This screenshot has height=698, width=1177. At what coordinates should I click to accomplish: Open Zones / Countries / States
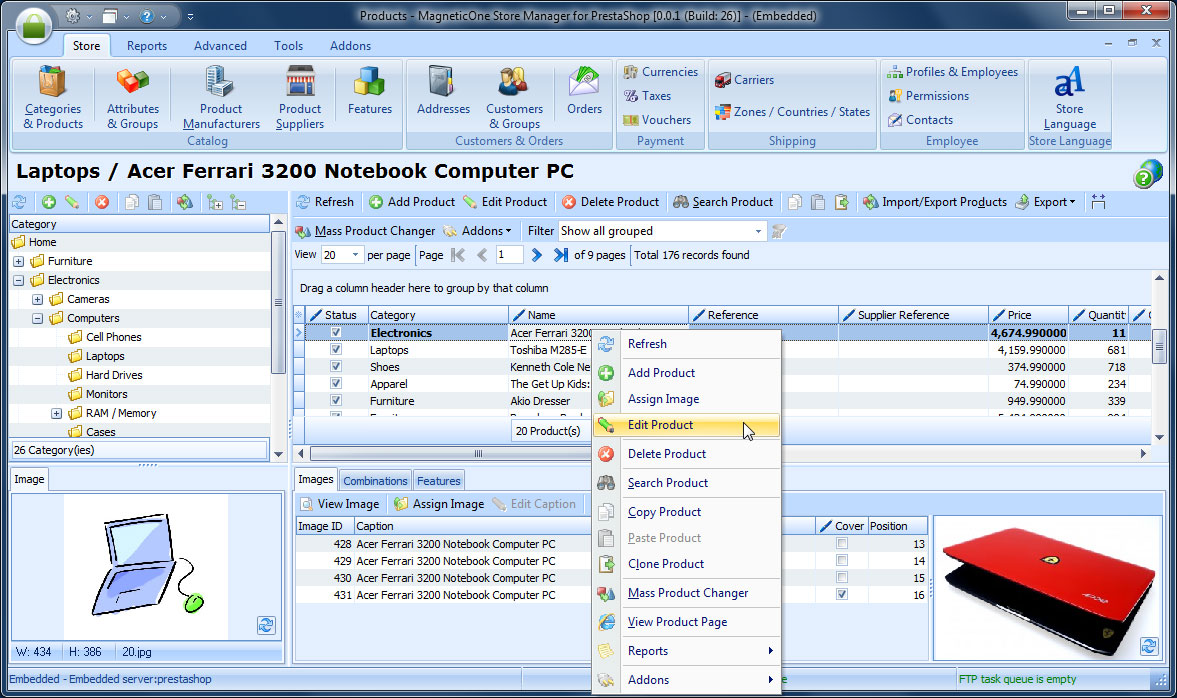point(792,112)
